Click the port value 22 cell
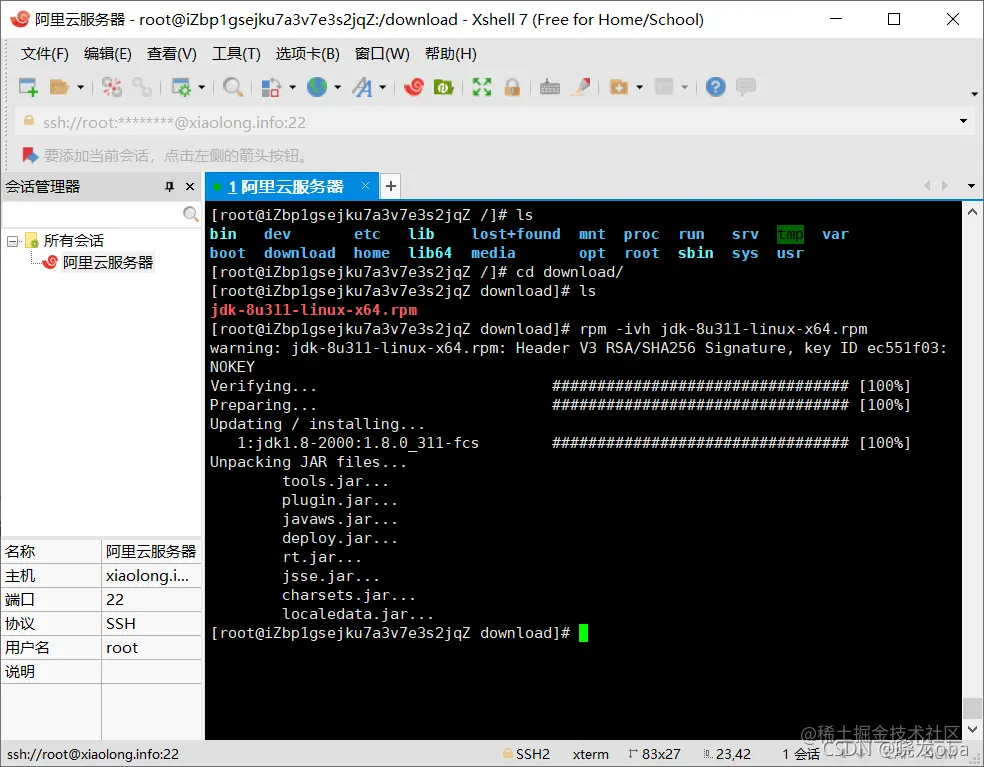The image size is (984, 767). click(x=151, y=599)
